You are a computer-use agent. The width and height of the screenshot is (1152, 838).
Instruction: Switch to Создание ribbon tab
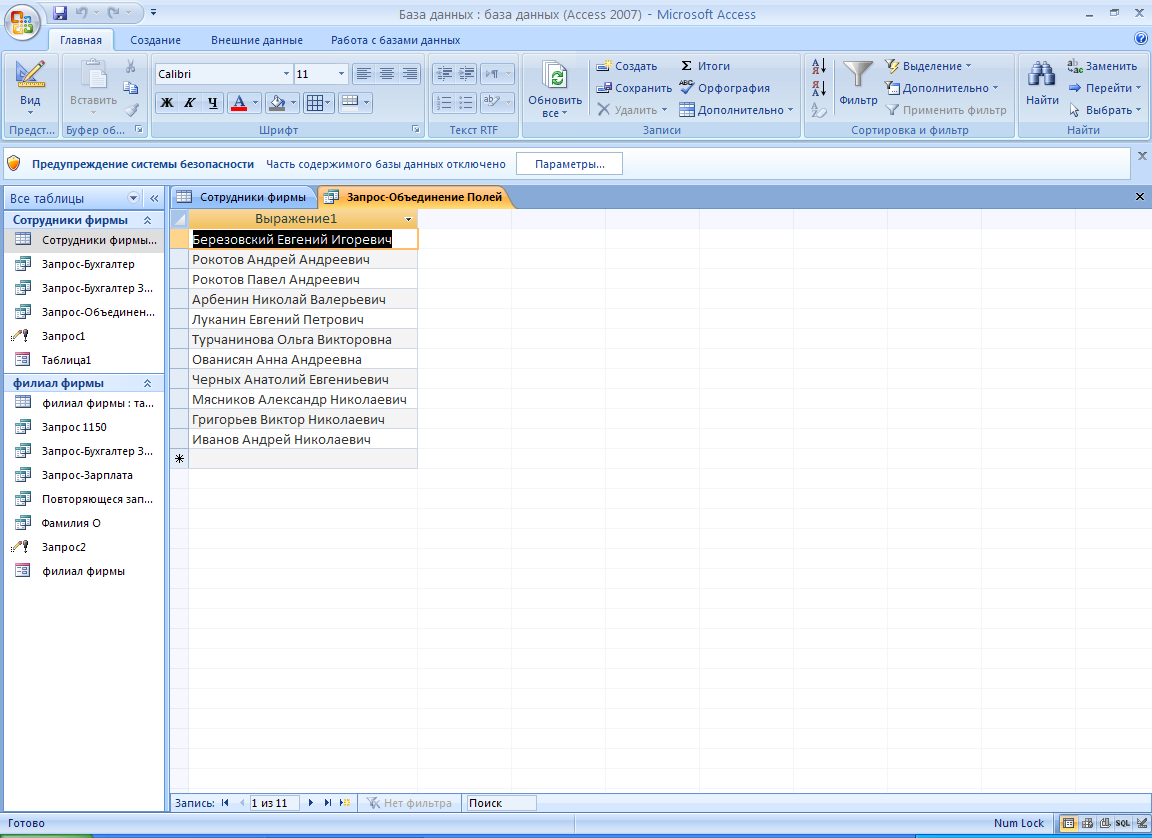156,40
